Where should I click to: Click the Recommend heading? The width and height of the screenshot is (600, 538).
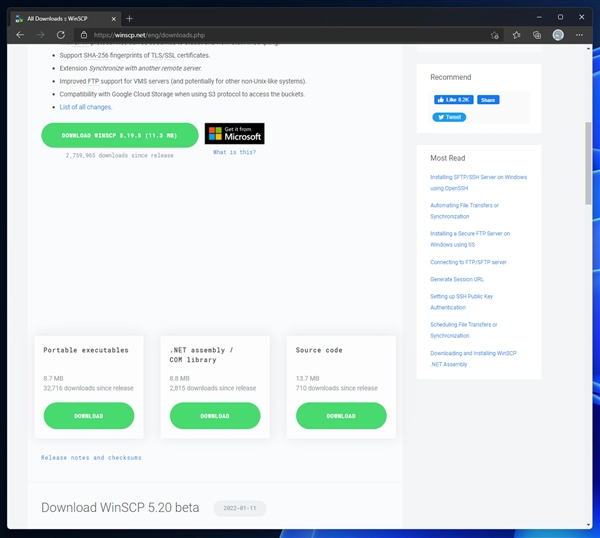pos(451,77)
